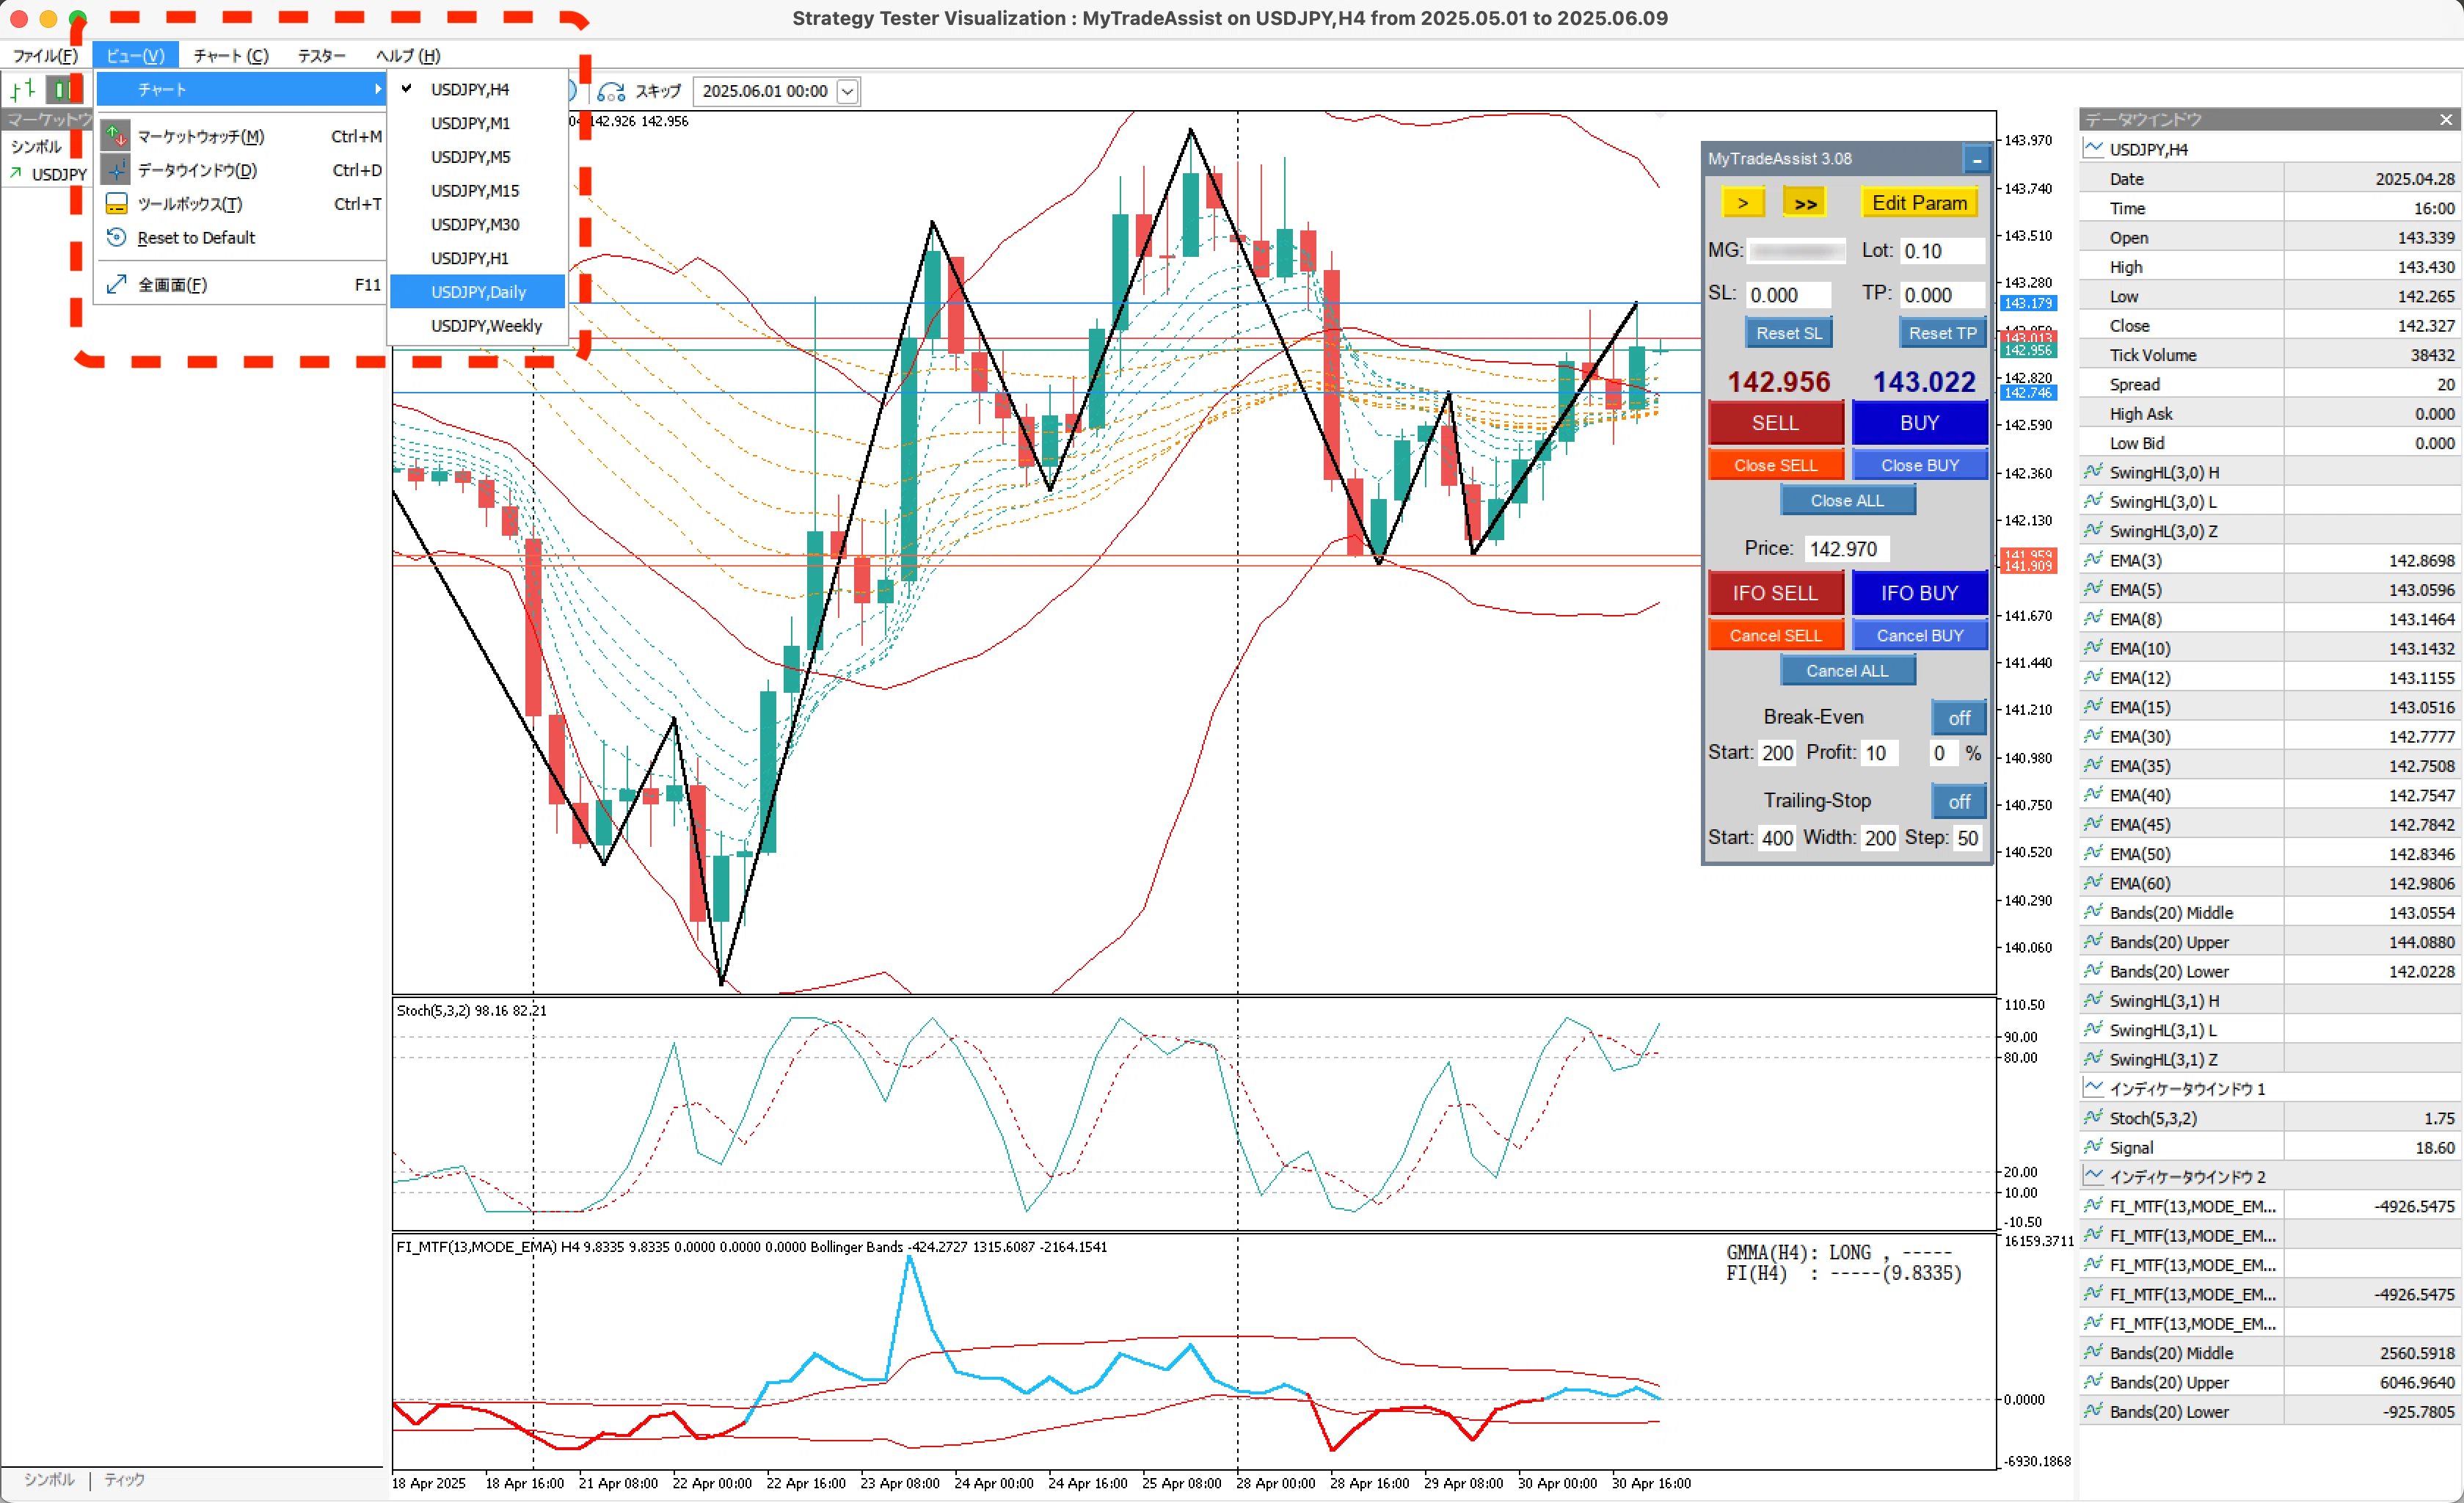Choose USDJPY,Weekly from the chart submenu
This screenshot has height=1503, width=2464.
(477, 326)
